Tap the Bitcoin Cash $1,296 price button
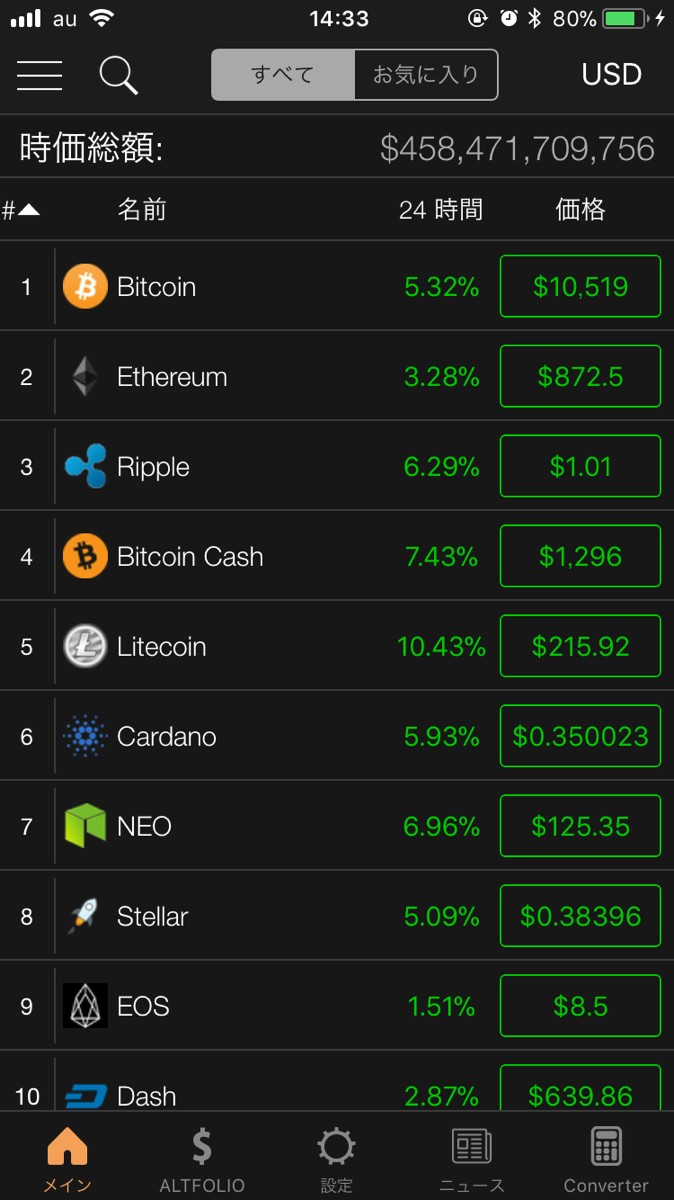 (x=580, y=557)
